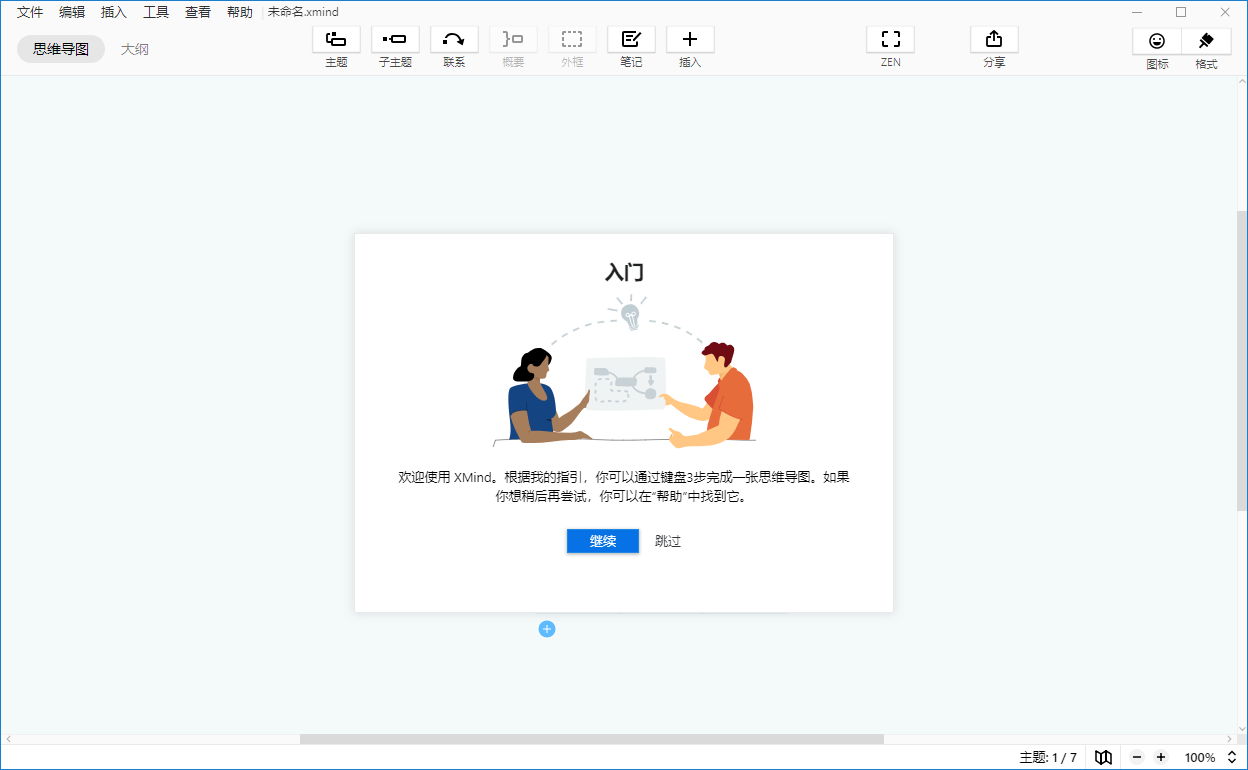Click the blue plus add-topic handle
The width and height of the screenshot is (1248, 770).
coord(547,629)
